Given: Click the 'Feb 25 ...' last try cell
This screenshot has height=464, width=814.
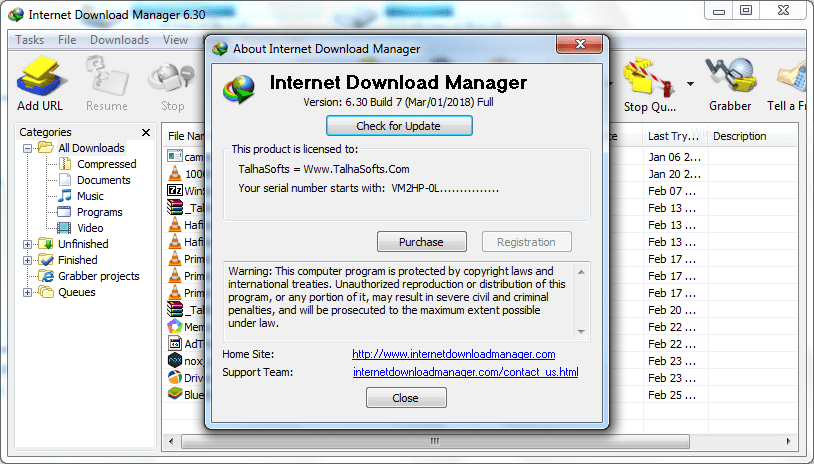Looking at the screenshot, I should [x=672, y=395].
